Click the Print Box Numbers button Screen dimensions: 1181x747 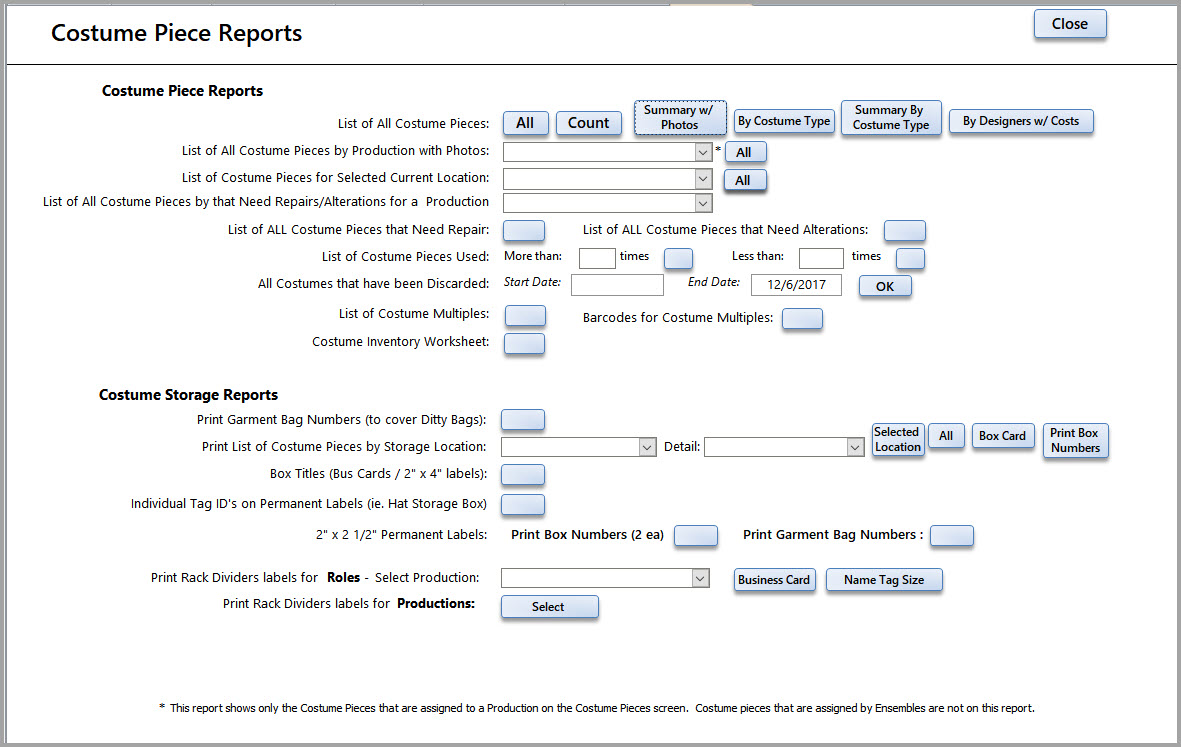pyautogui.click(x=1075, y=440)
